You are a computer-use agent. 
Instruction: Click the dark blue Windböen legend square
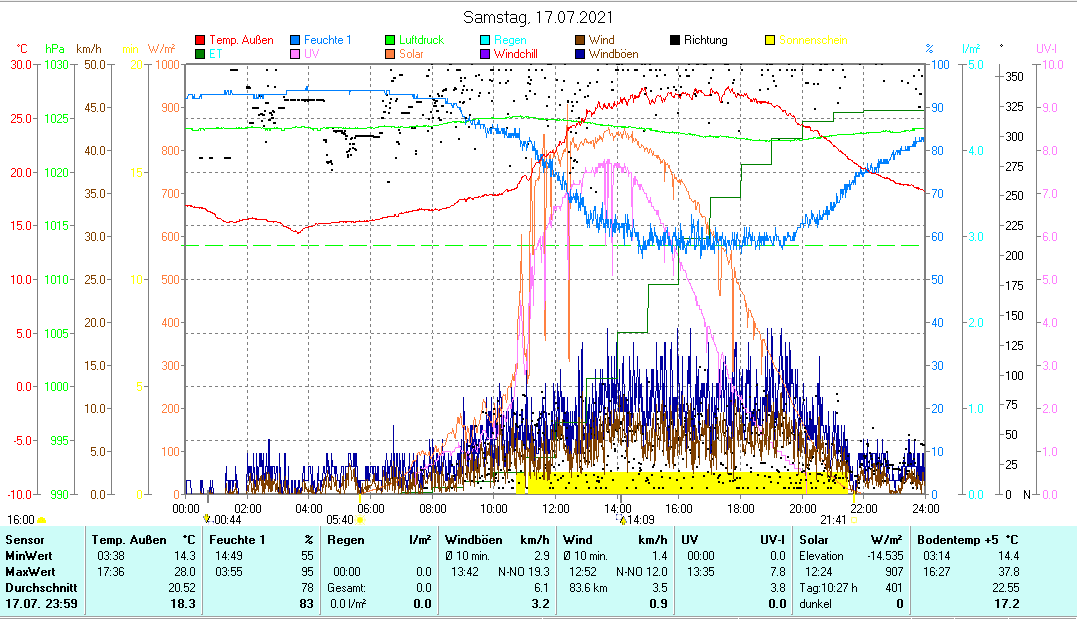(581, 54)
